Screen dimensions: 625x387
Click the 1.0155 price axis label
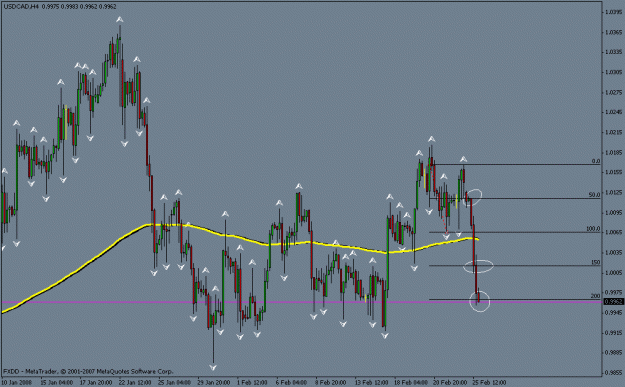coord(613,172)
